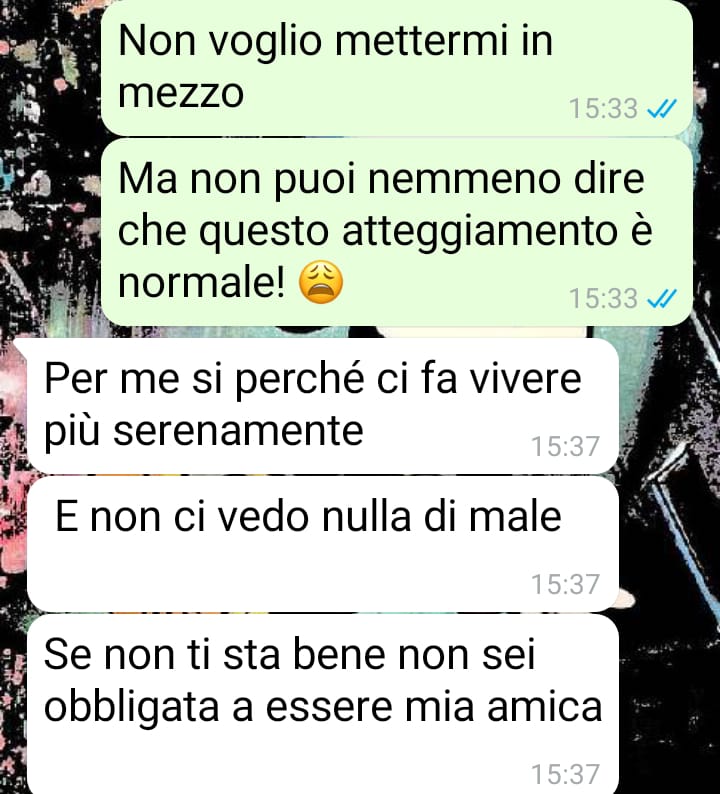The width and height of the screenshot is (720, 794).
Task: Select the 'E non ci vedo nulla di male' bubble
Action: point(323,544)
